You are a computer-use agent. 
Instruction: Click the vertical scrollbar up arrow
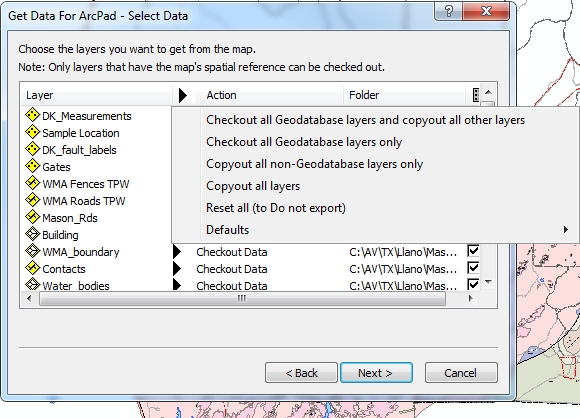click(488, 92)
